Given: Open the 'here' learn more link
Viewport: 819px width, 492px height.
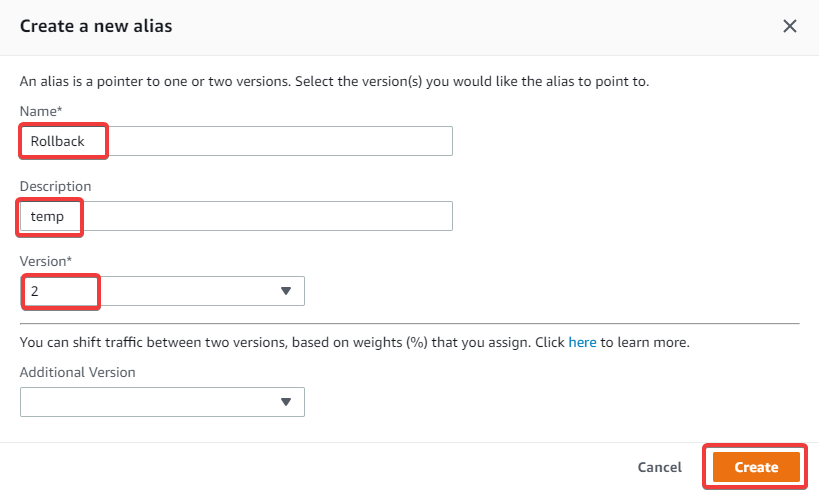Looking at the screenshot, I should [x=582, y=342].
